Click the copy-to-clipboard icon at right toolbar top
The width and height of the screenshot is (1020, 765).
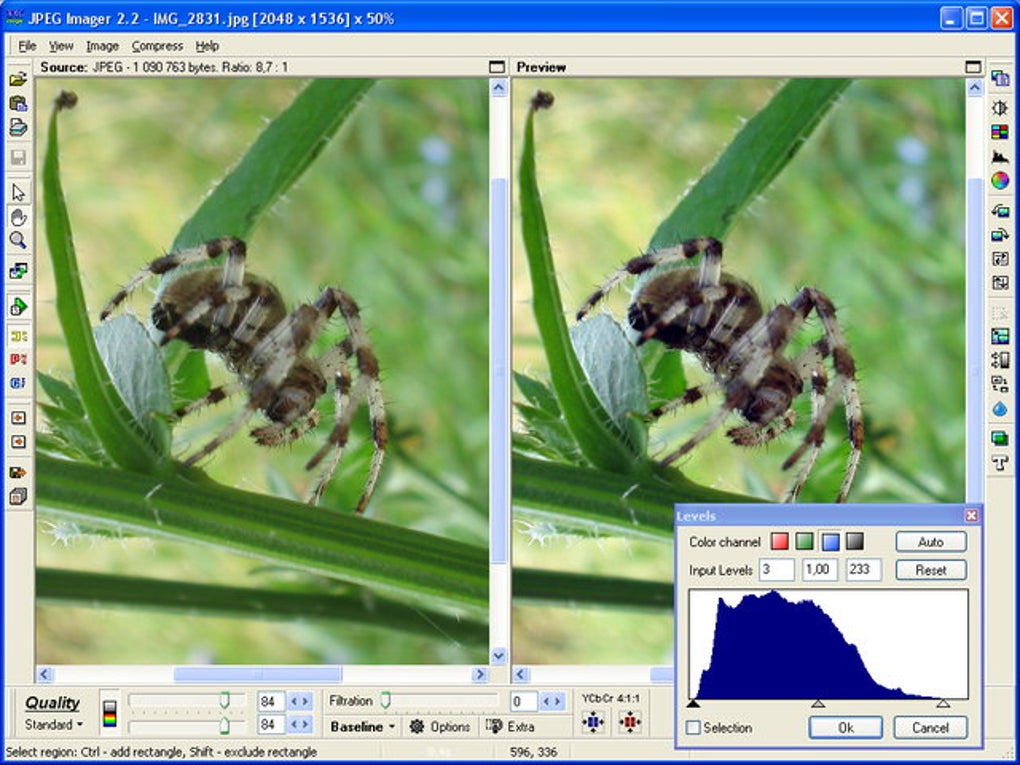(x=1000, y=78)
